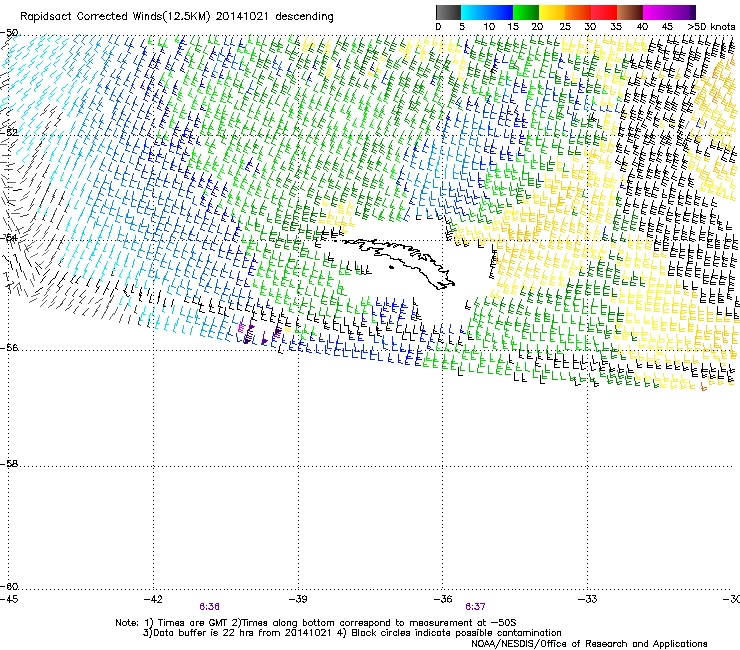Click the '>50 knots' legend label

tap(711, 27)
